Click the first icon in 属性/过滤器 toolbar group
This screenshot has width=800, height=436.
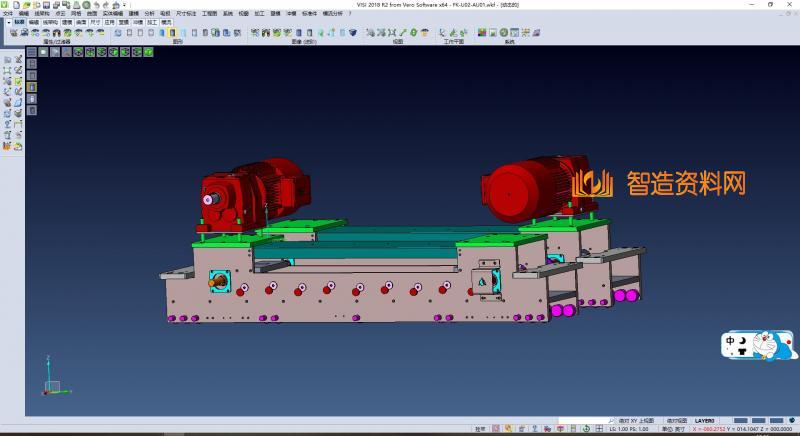[x=14, y=33]
